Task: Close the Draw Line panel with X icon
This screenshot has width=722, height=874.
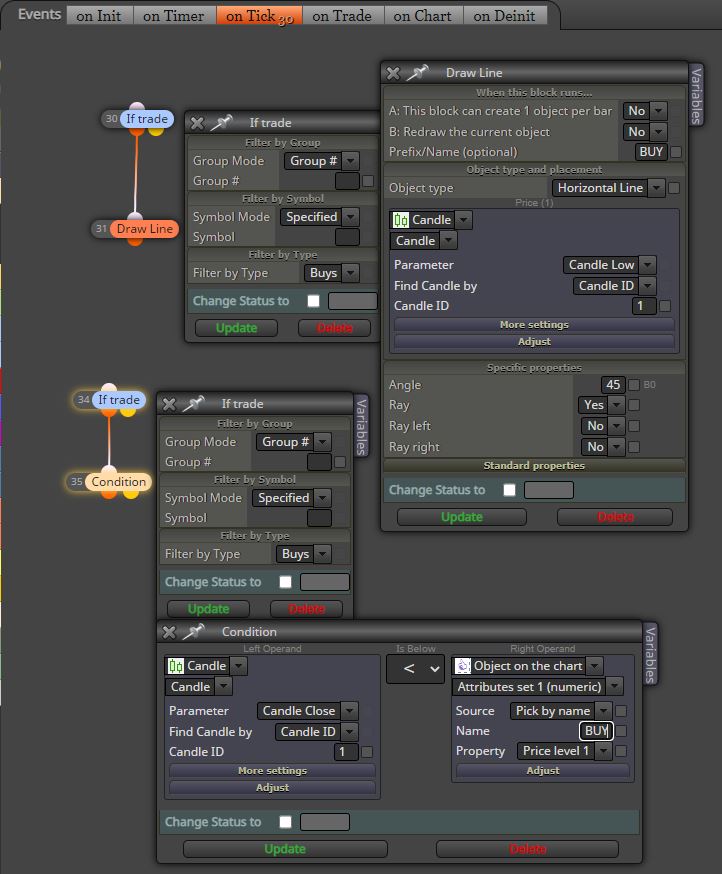Action: 393,73
